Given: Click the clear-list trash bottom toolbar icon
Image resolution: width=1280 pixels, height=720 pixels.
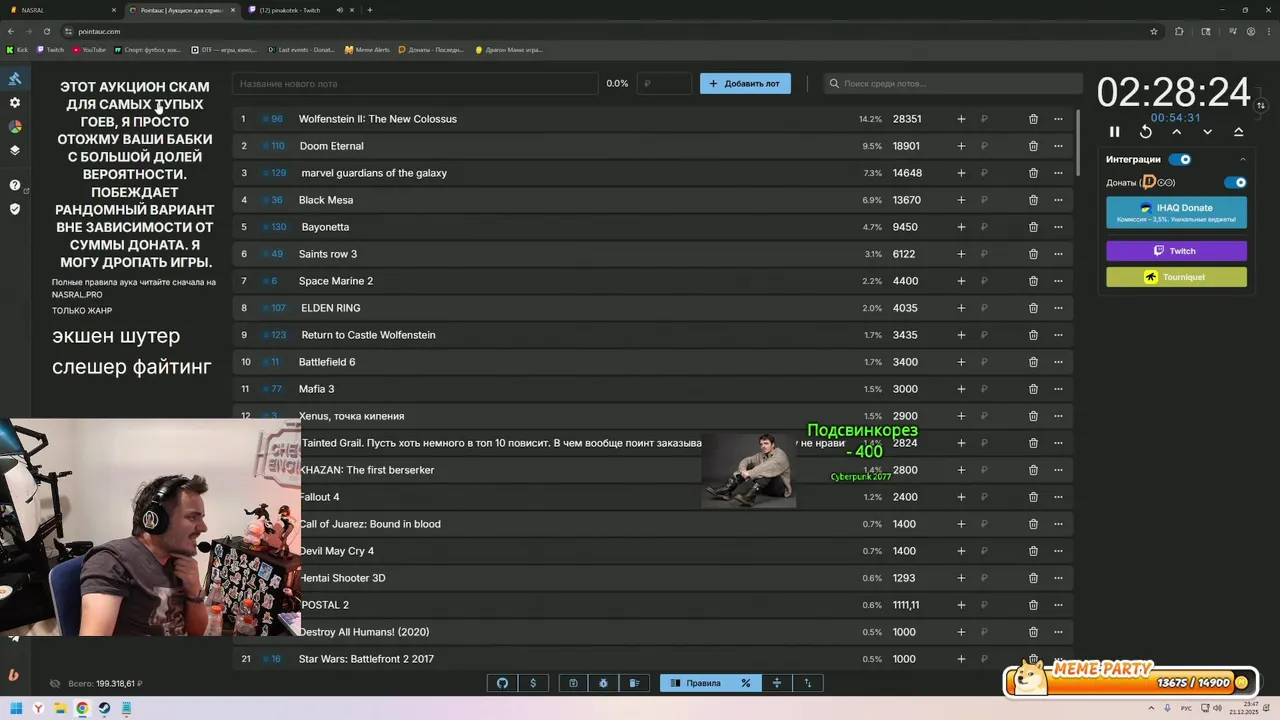Looking at the screenshot, I should tap(634, 683).
